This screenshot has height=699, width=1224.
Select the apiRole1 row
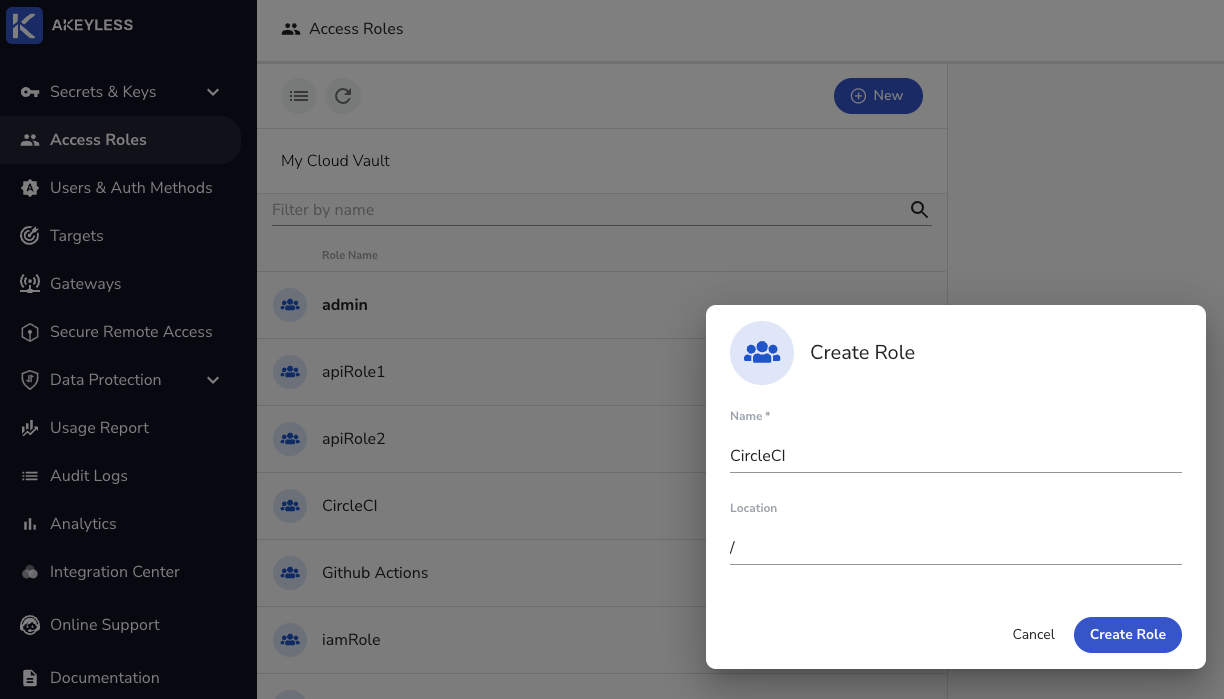601,372
